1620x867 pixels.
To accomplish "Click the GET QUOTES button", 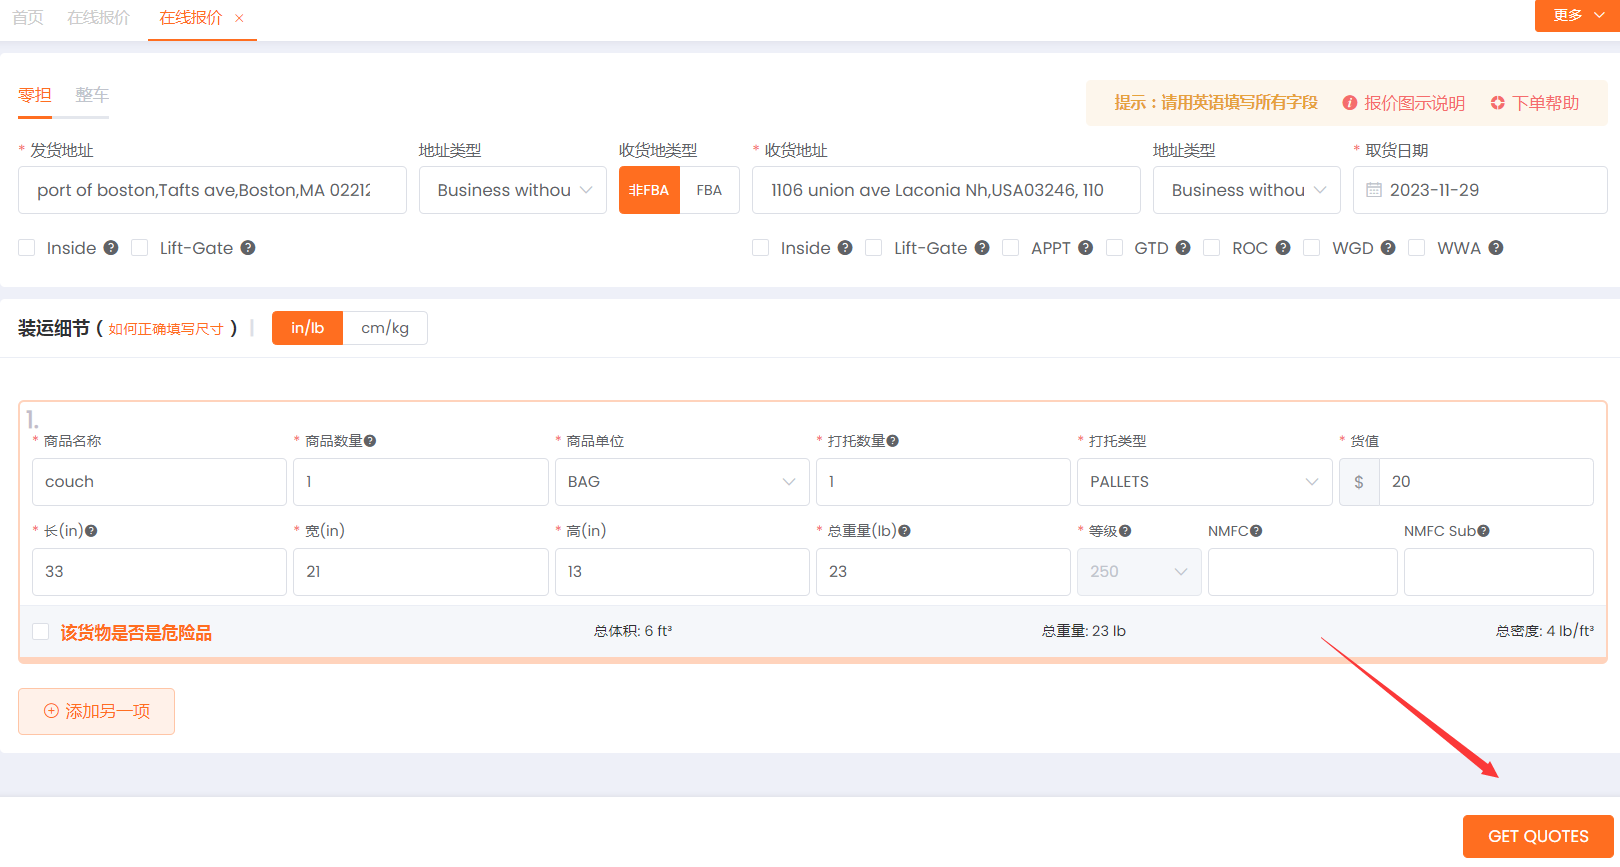I will coord(1537,836).
